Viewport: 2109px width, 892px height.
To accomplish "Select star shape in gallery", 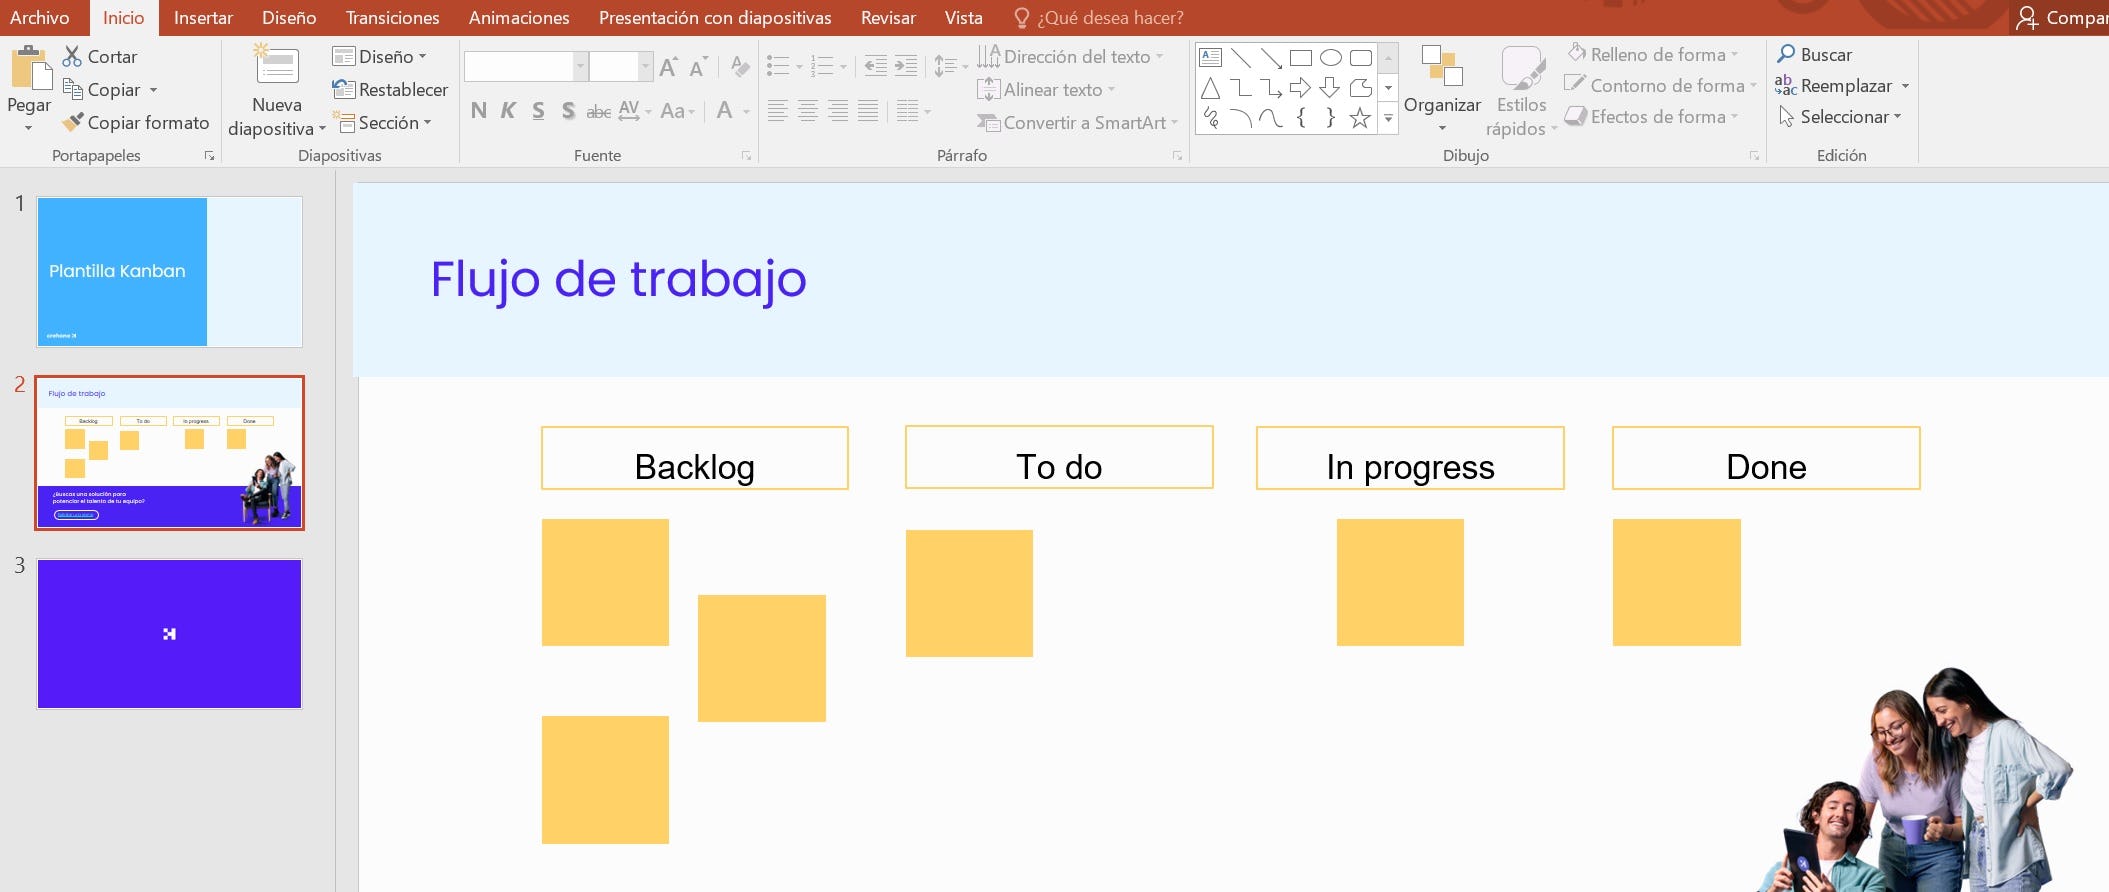I will point(1360,118).
